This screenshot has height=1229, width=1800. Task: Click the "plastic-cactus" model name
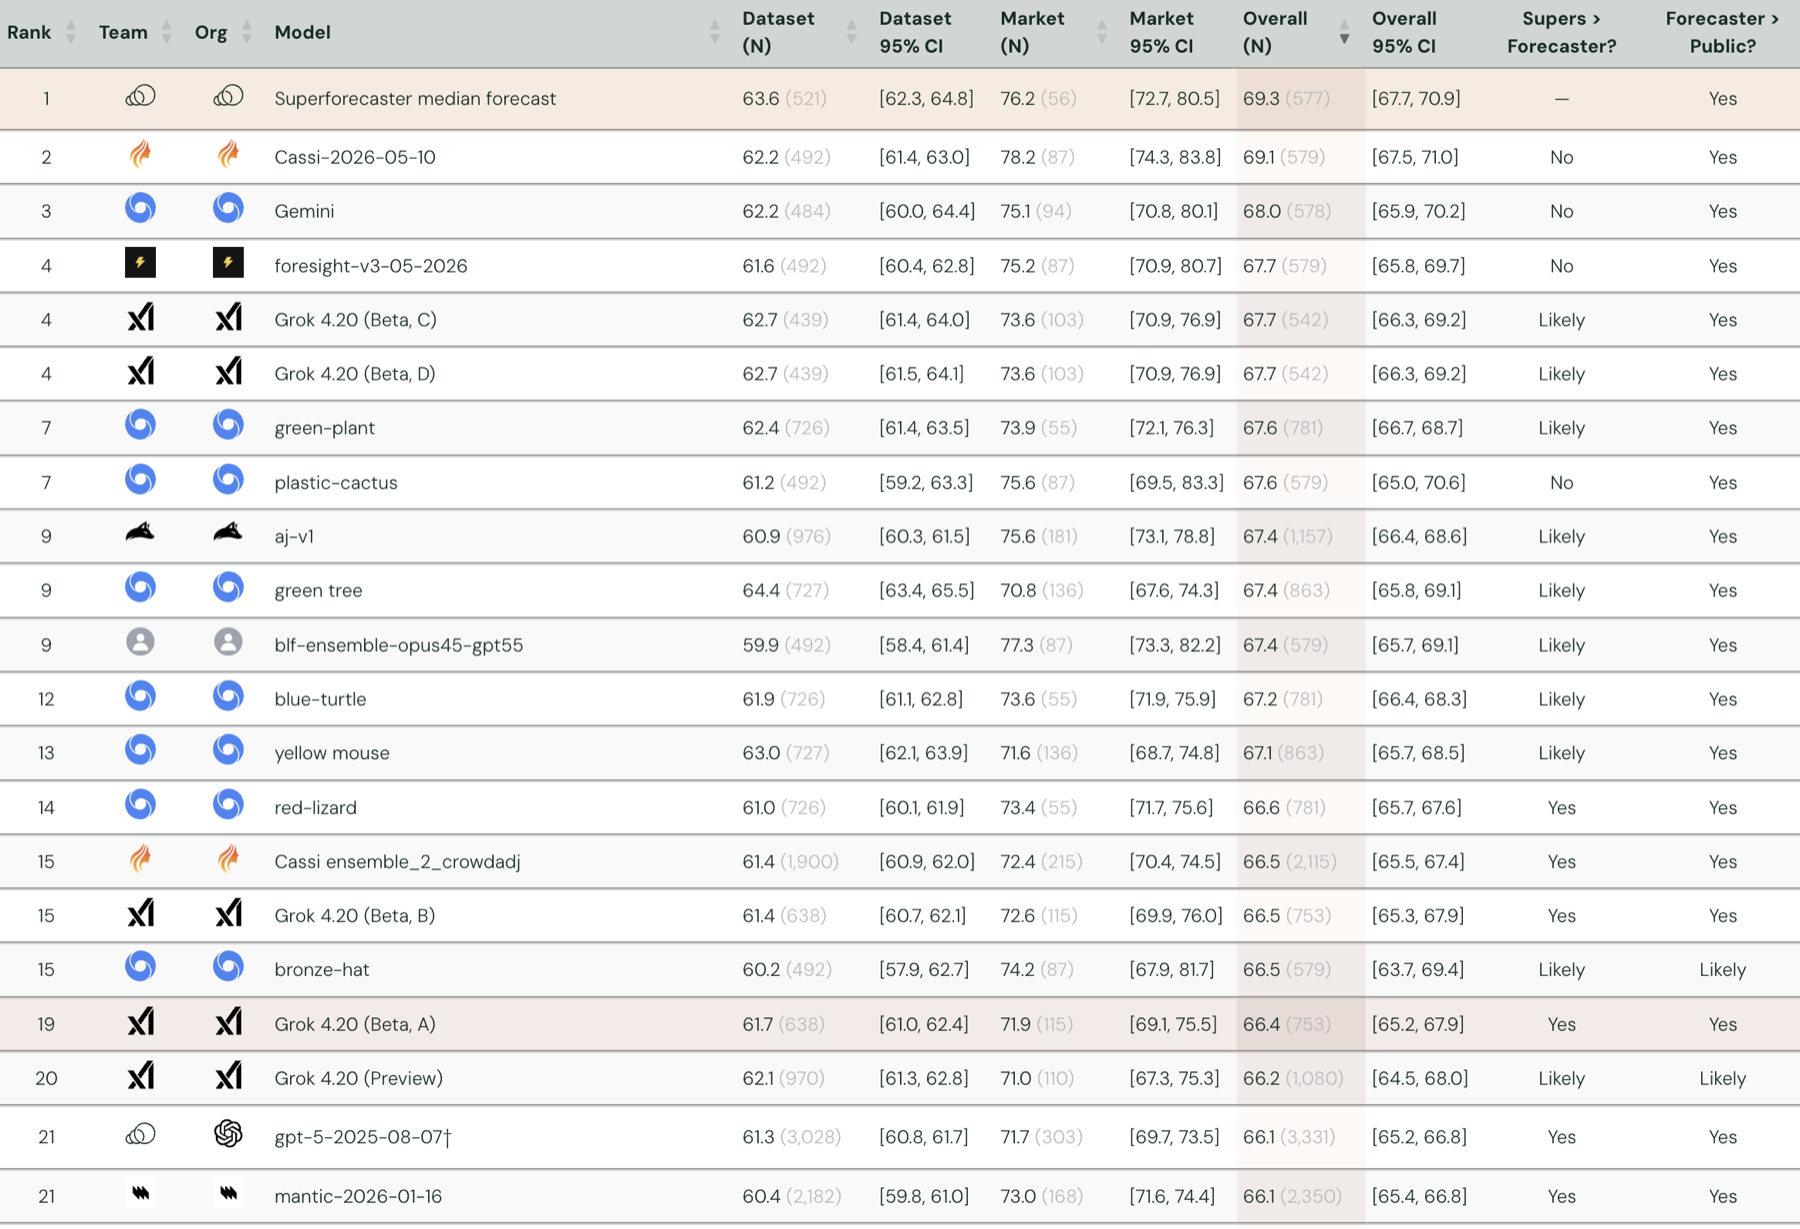point(336,482)
